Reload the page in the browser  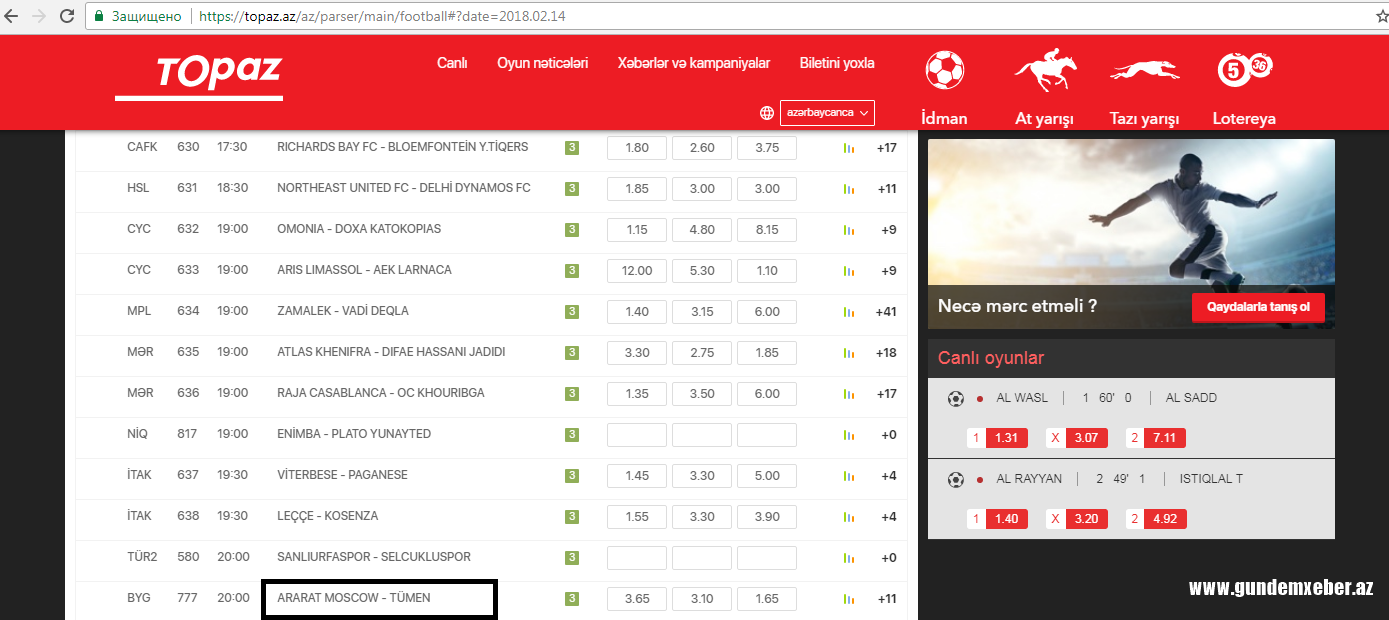coord(67,16)
